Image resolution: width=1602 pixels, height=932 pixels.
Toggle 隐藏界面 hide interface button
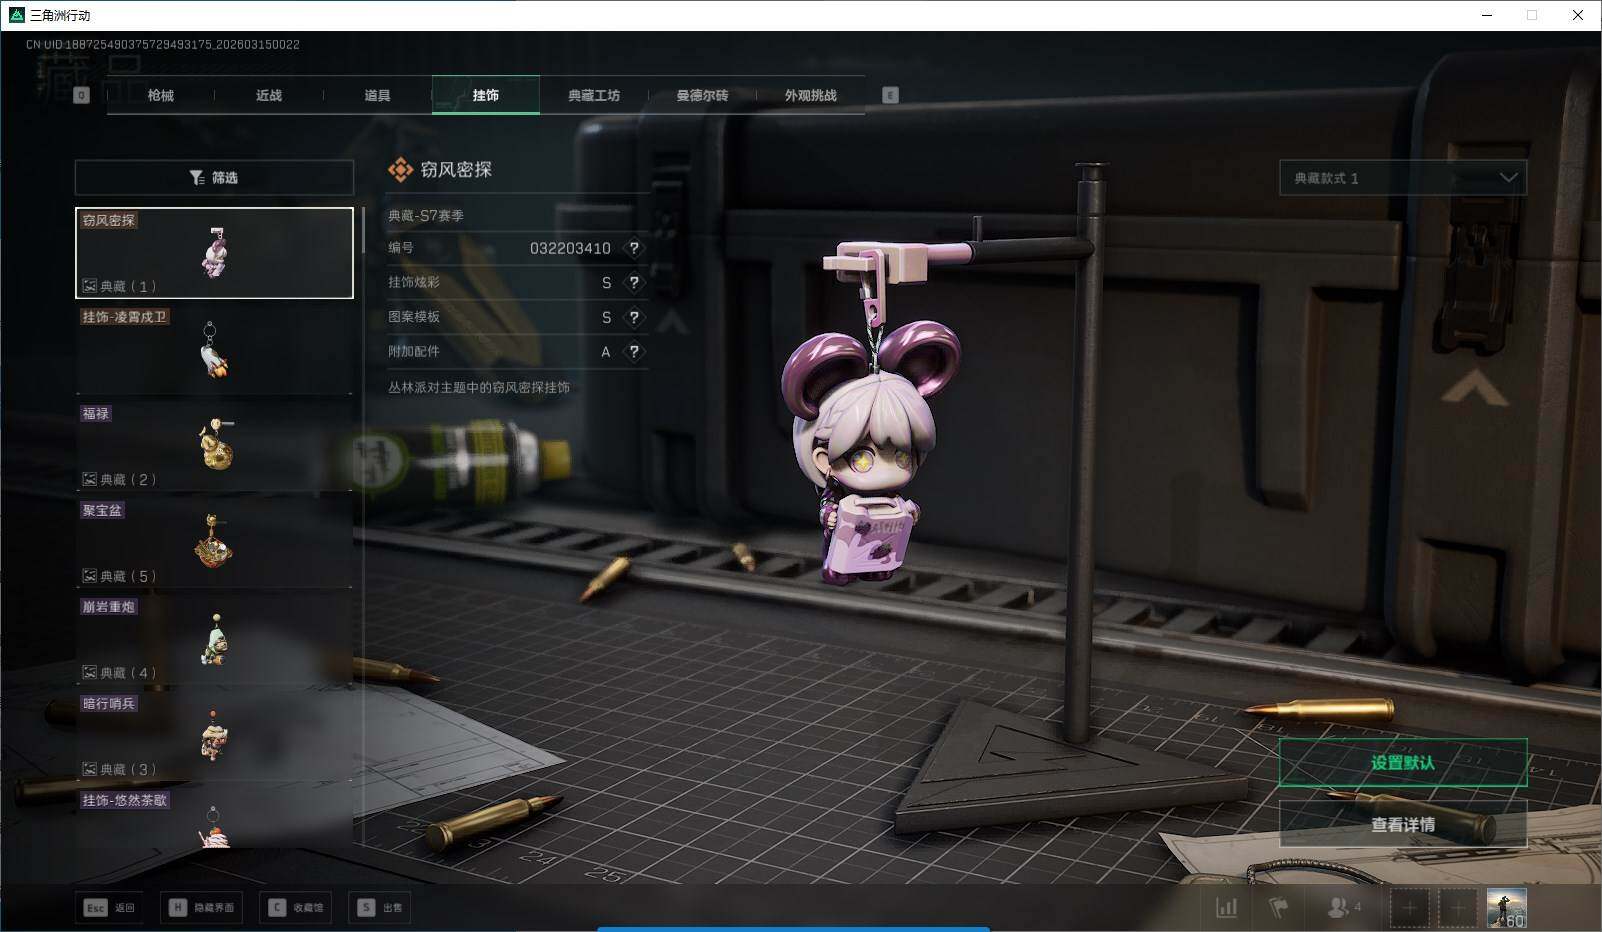pos(202,908)
